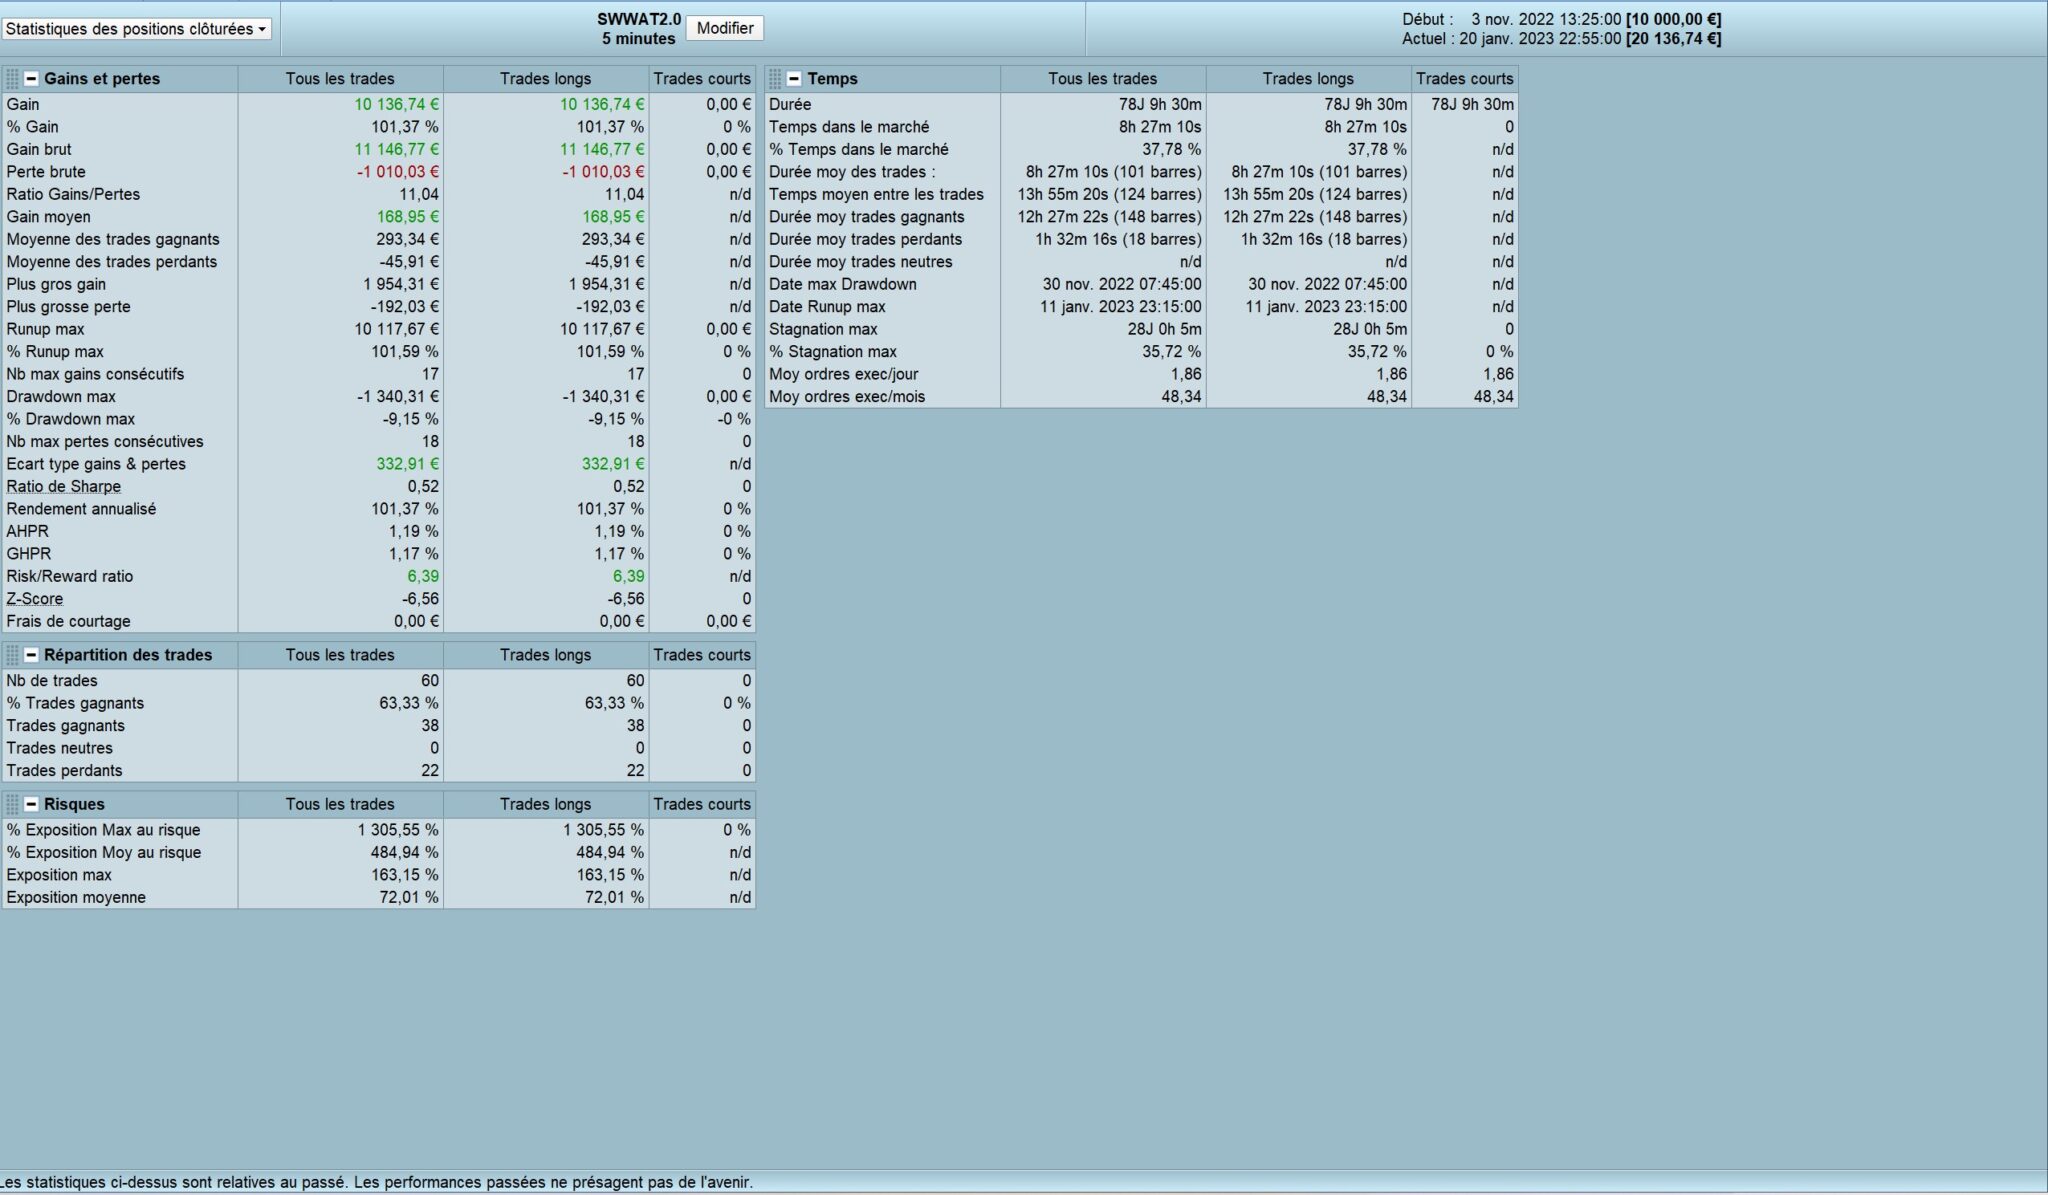Collapse the Répartition des trades section
This screenshot has width=2048, height=1195.
[x=32, y=655]
